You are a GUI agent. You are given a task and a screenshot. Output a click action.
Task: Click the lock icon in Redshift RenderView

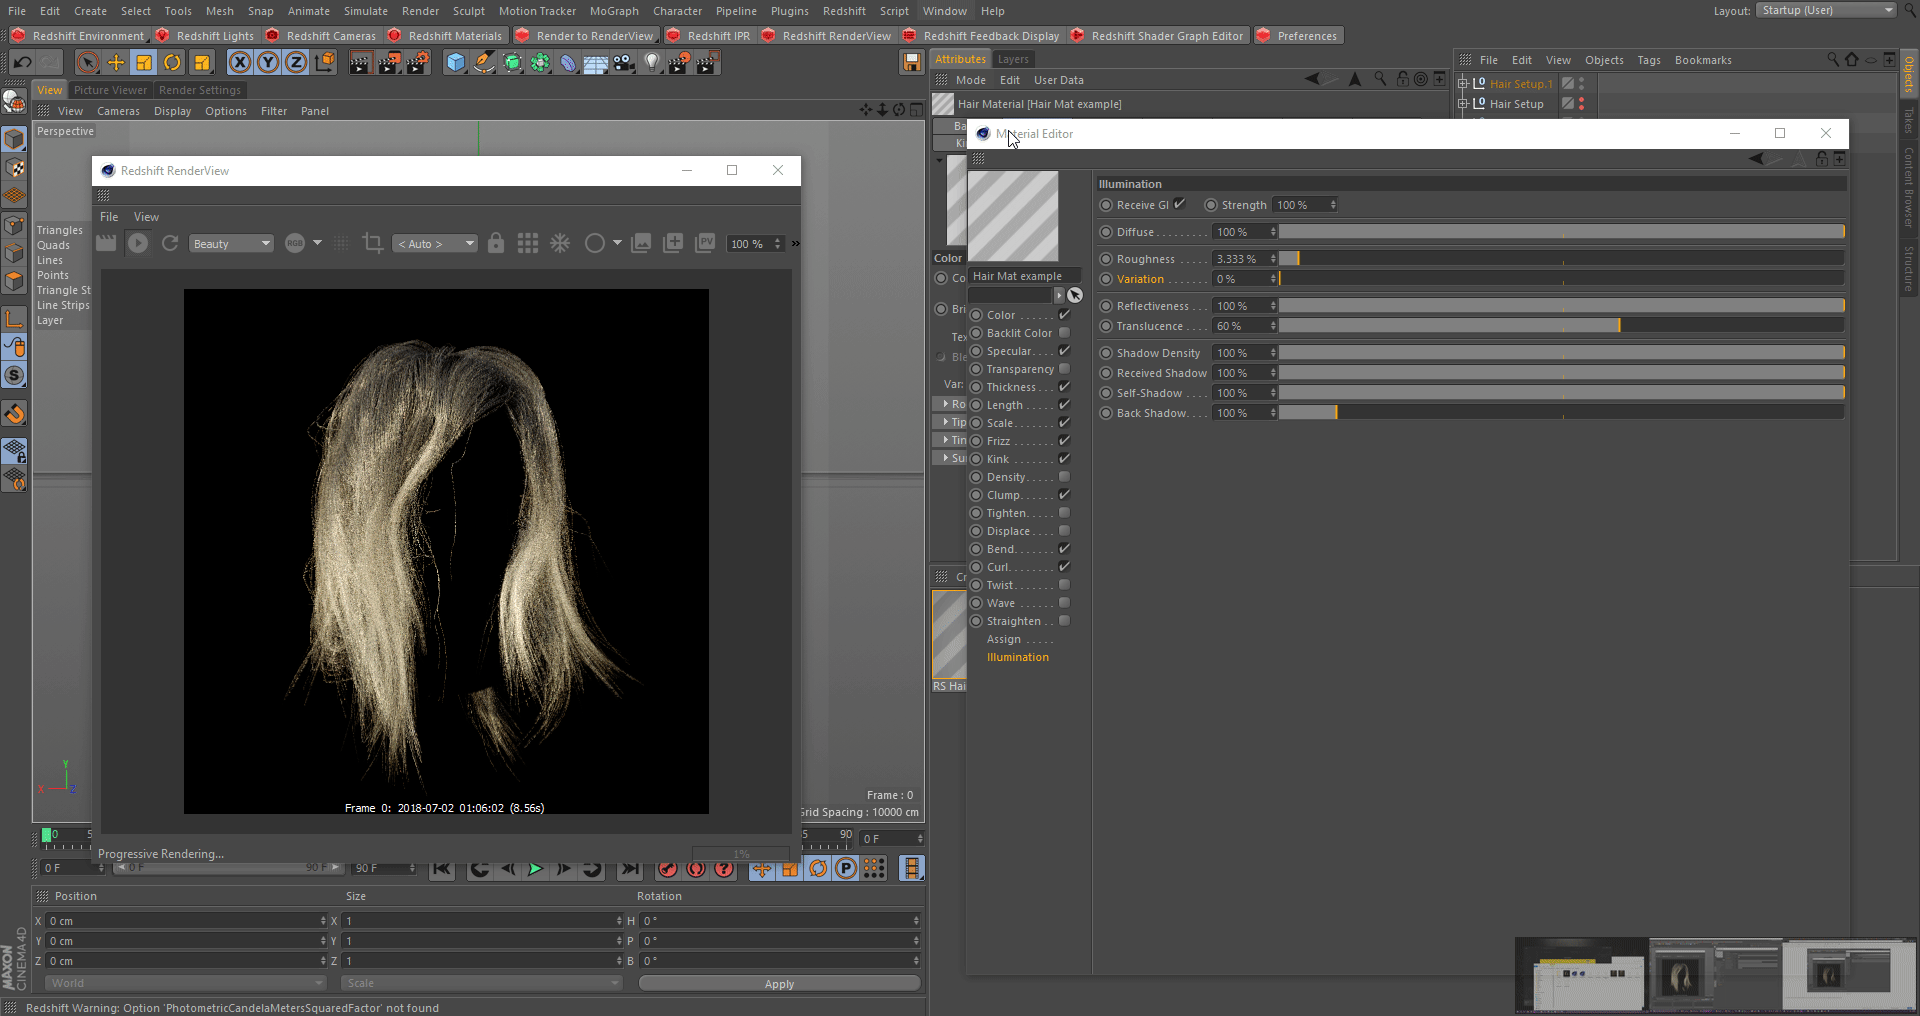pos(496,243)
